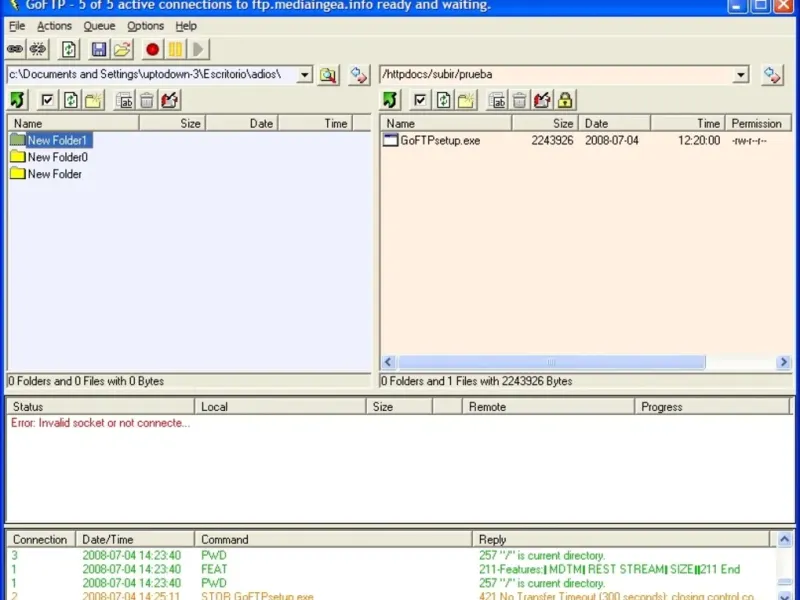
Task: Expand the local path dropdown
Action: click(x=304, y=75)
